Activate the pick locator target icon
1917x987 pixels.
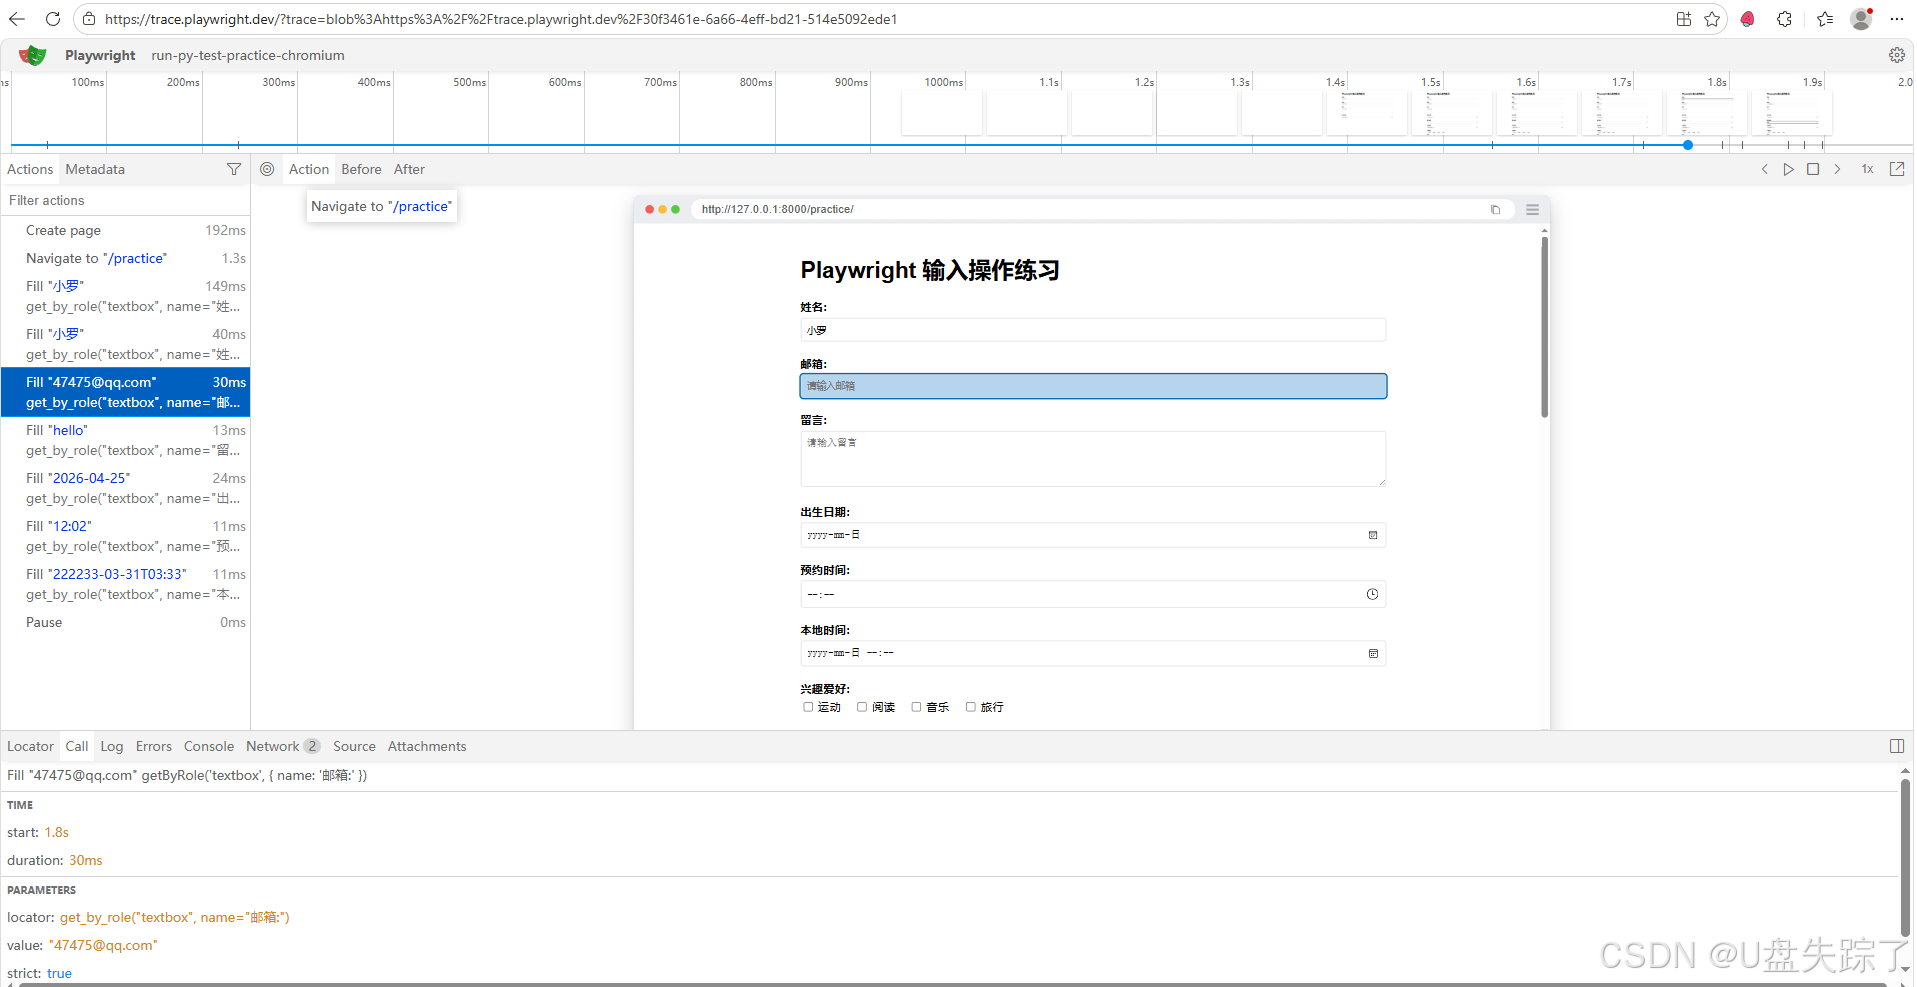point(267,169)
